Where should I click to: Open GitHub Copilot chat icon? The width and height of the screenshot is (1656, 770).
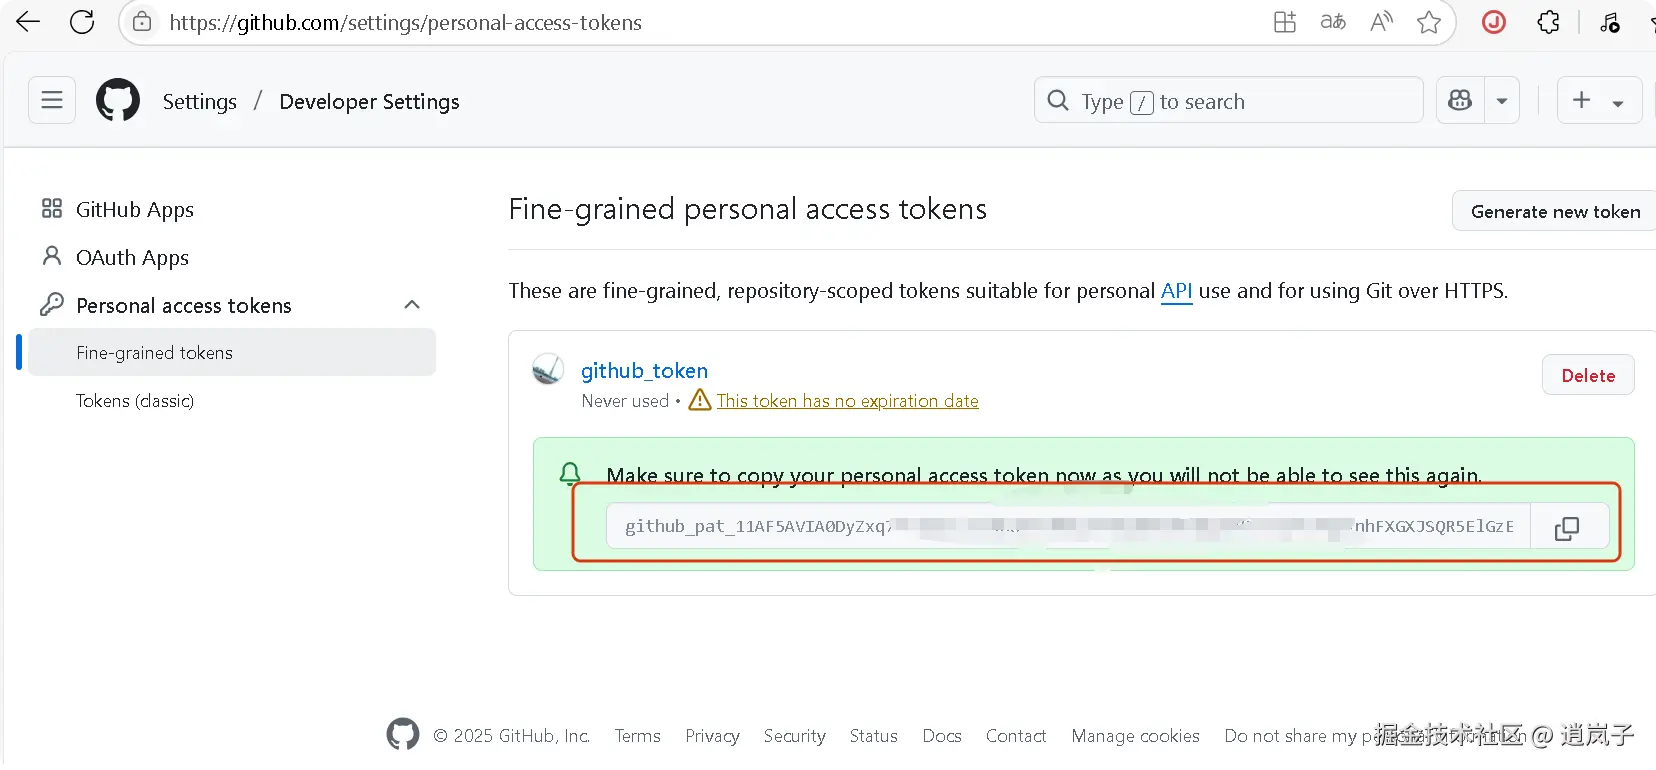(1460, 100)
